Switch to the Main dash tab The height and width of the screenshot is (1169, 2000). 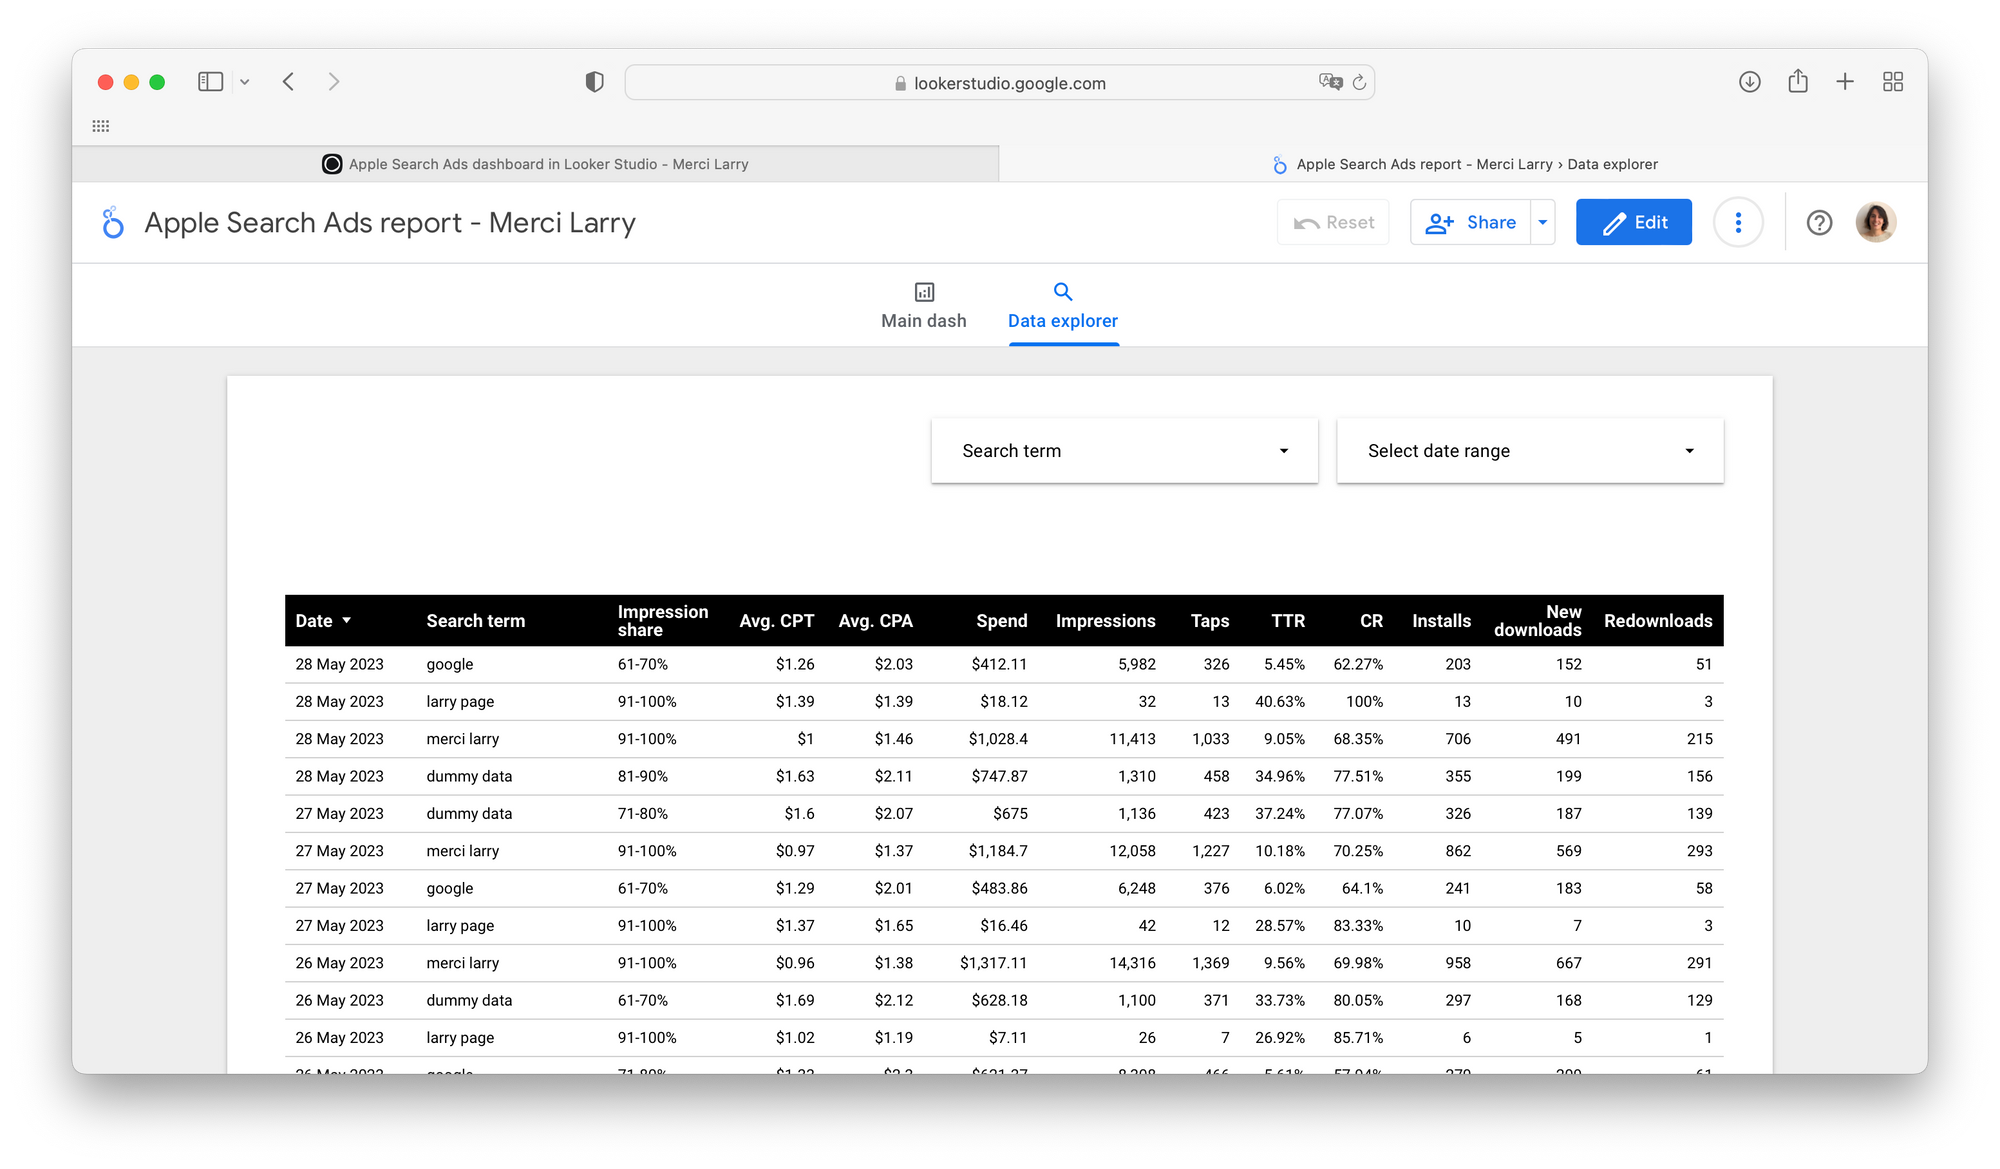tap(923, 306)
